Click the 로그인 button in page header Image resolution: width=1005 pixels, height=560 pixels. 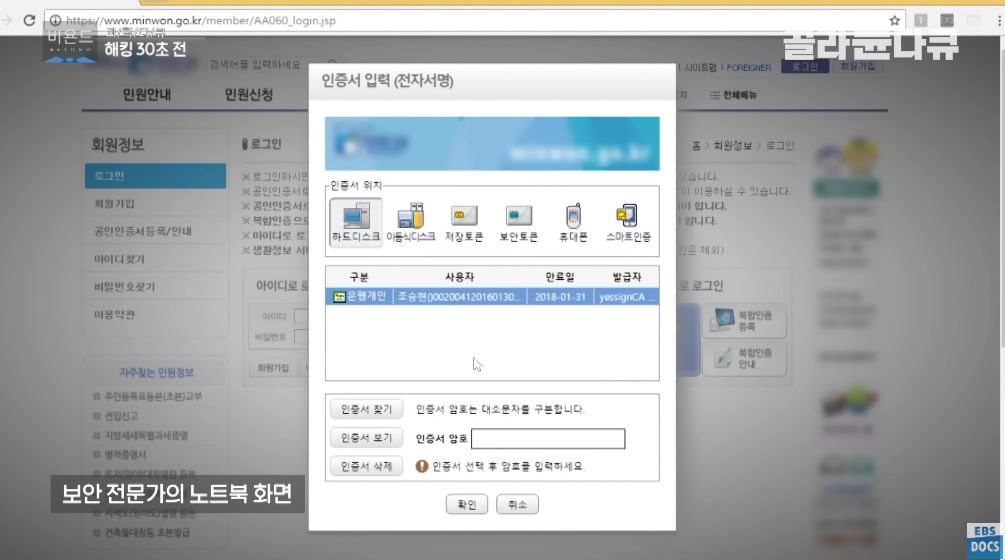(805, 67)
